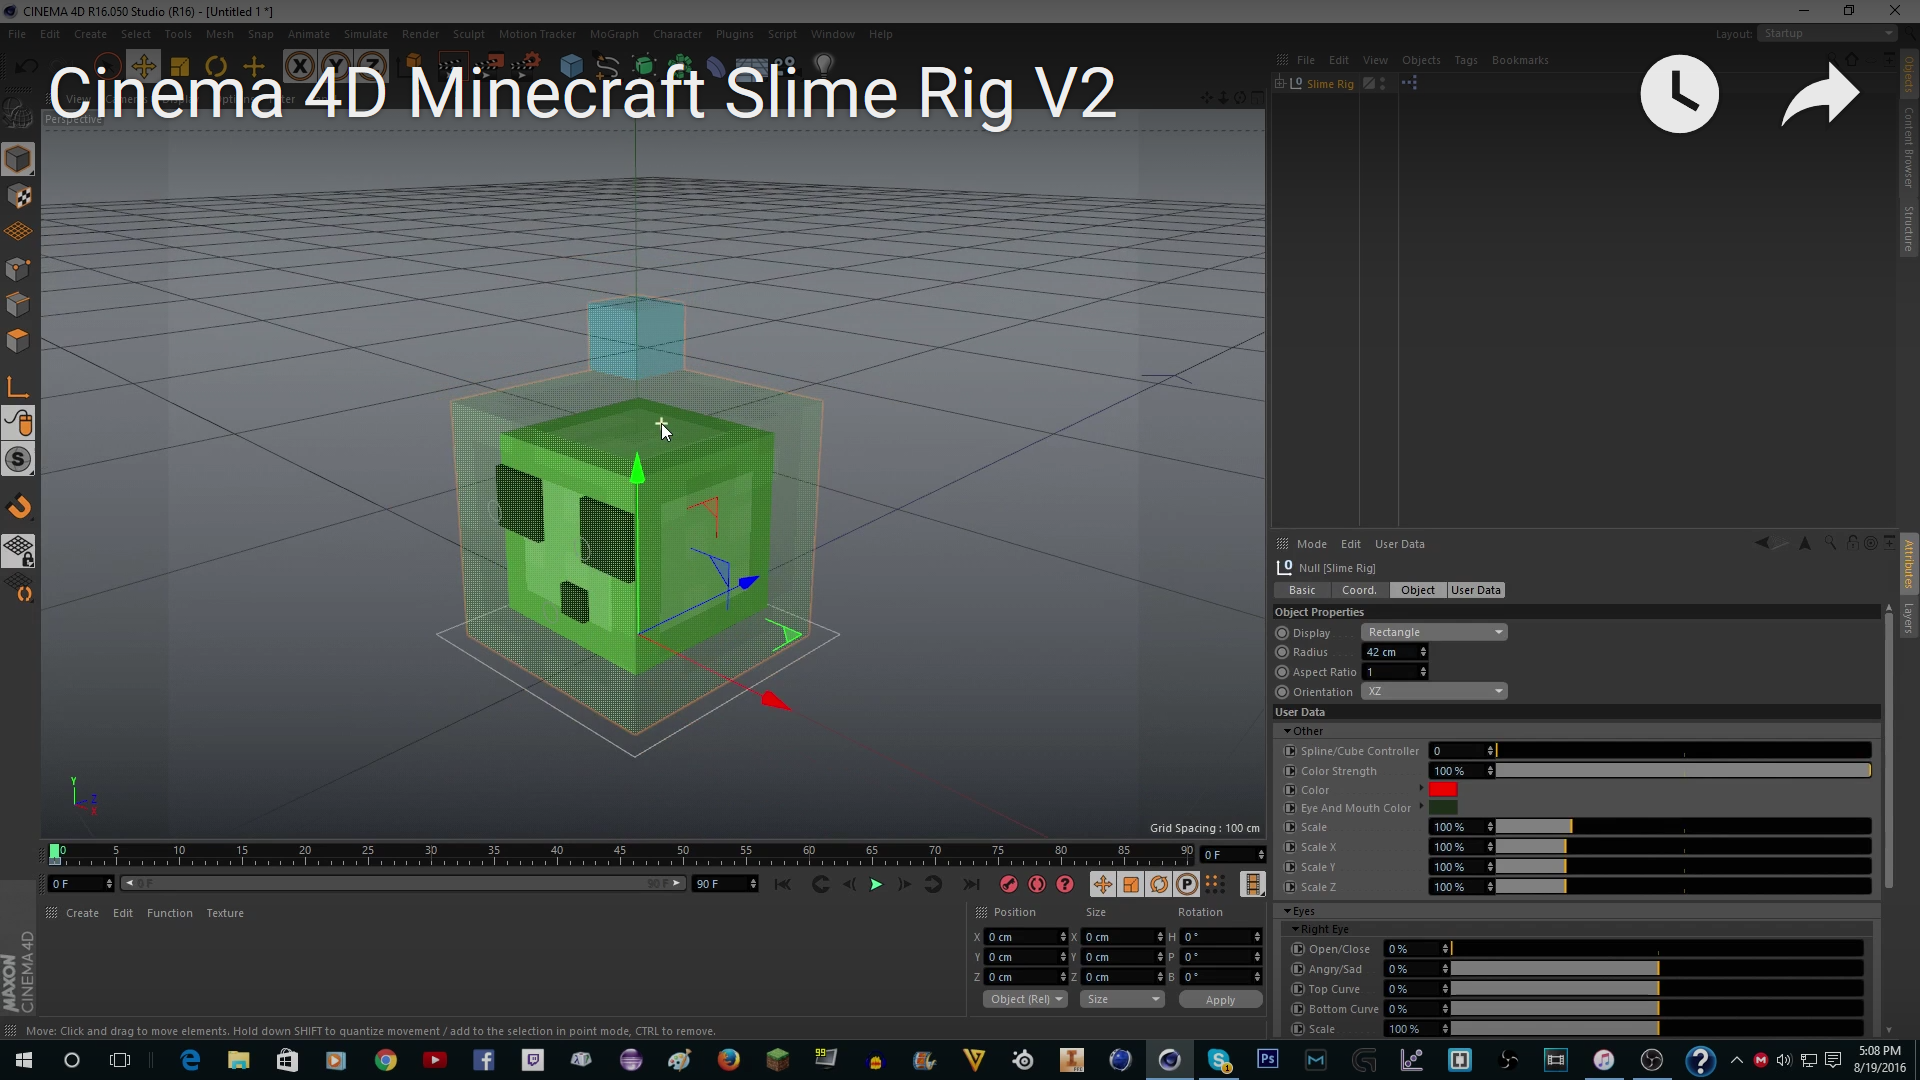
Task: Select Polygons mode cube icon in left toolbar
Action: (x=18, y=341)
